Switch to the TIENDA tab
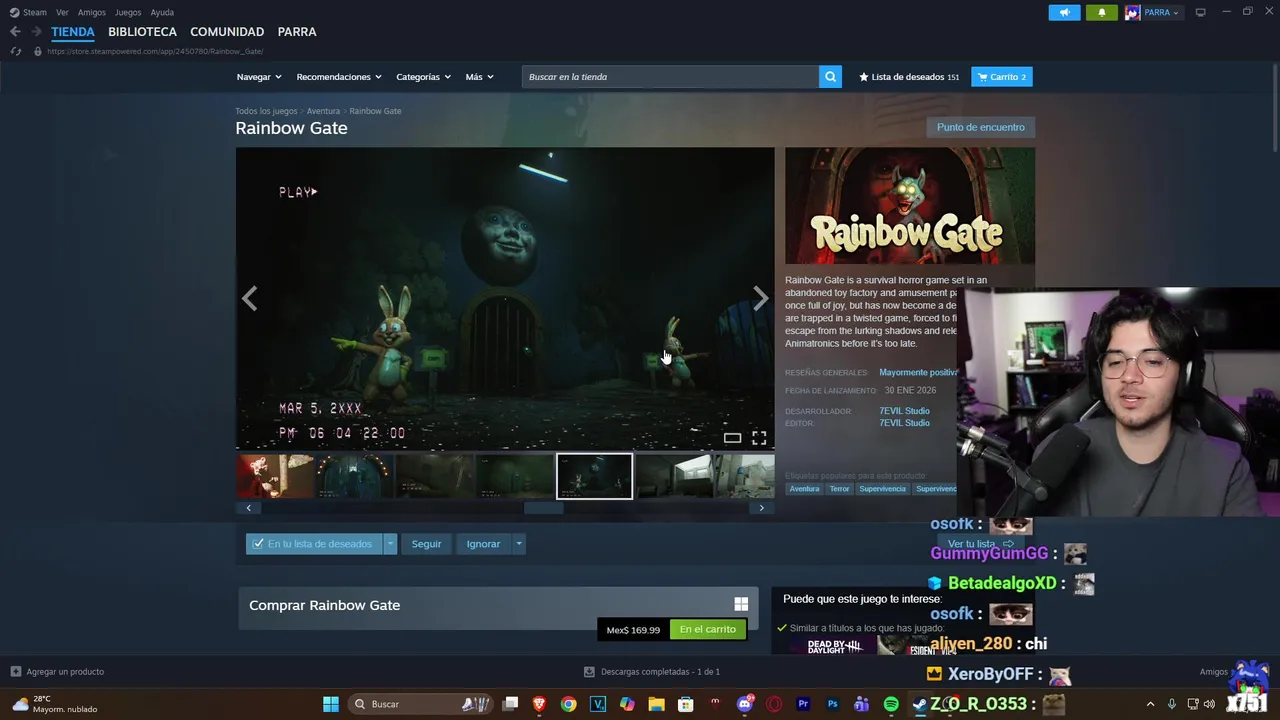The width and height of the screenshot is (1280, 720). pyautogui.click(x=73, y=32)
